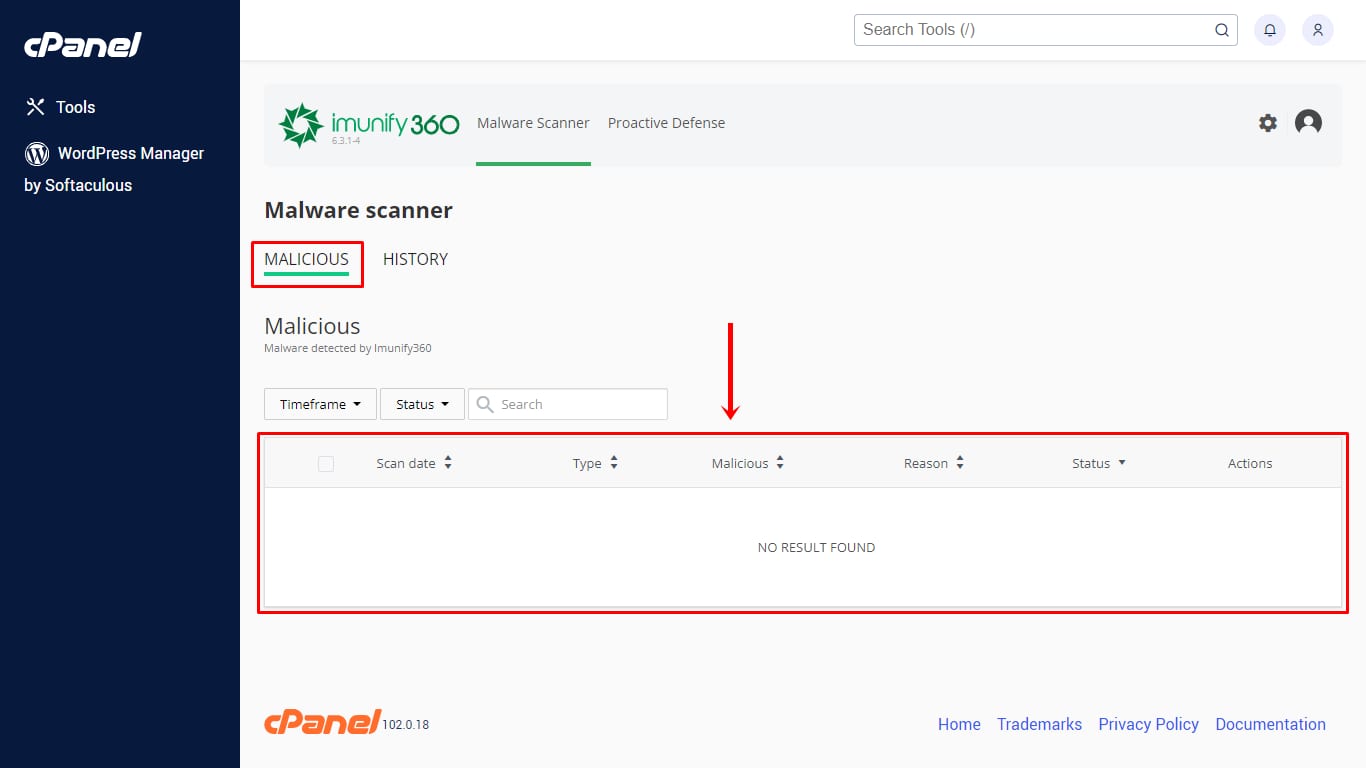Tick the select-all checkbox in table header
The width and height of the screenshot is (1366, 768).
tap(326, 464)
